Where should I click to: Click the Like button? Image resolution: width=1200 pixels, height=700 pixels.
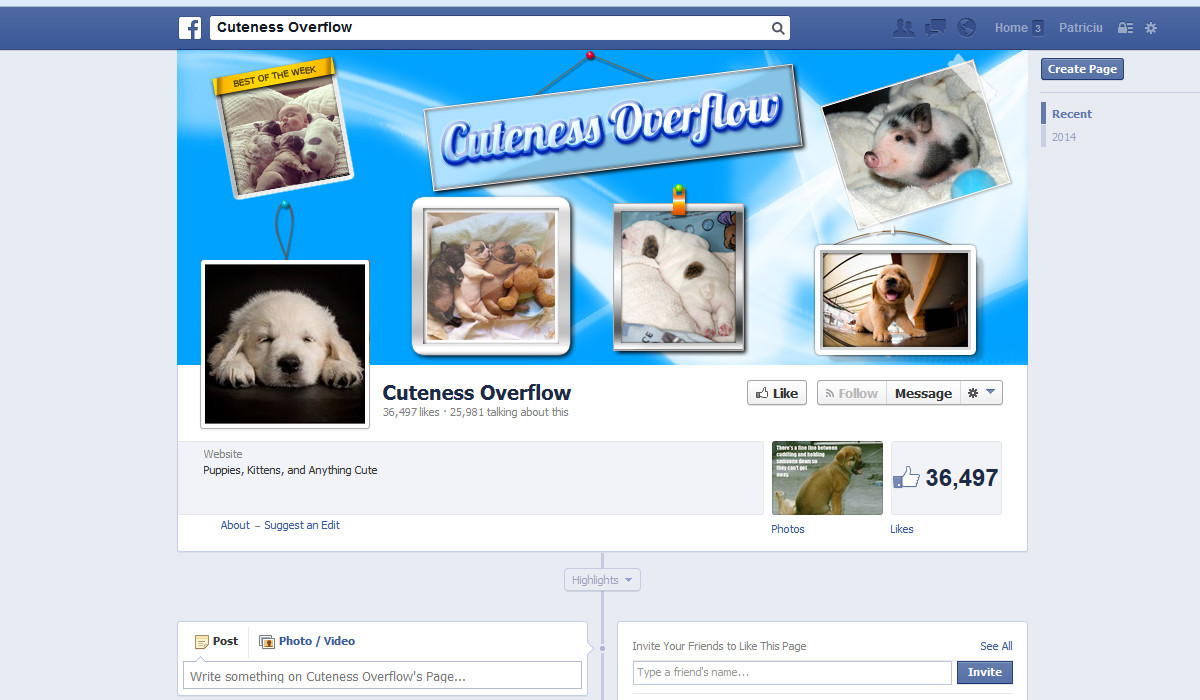[777, 393]
